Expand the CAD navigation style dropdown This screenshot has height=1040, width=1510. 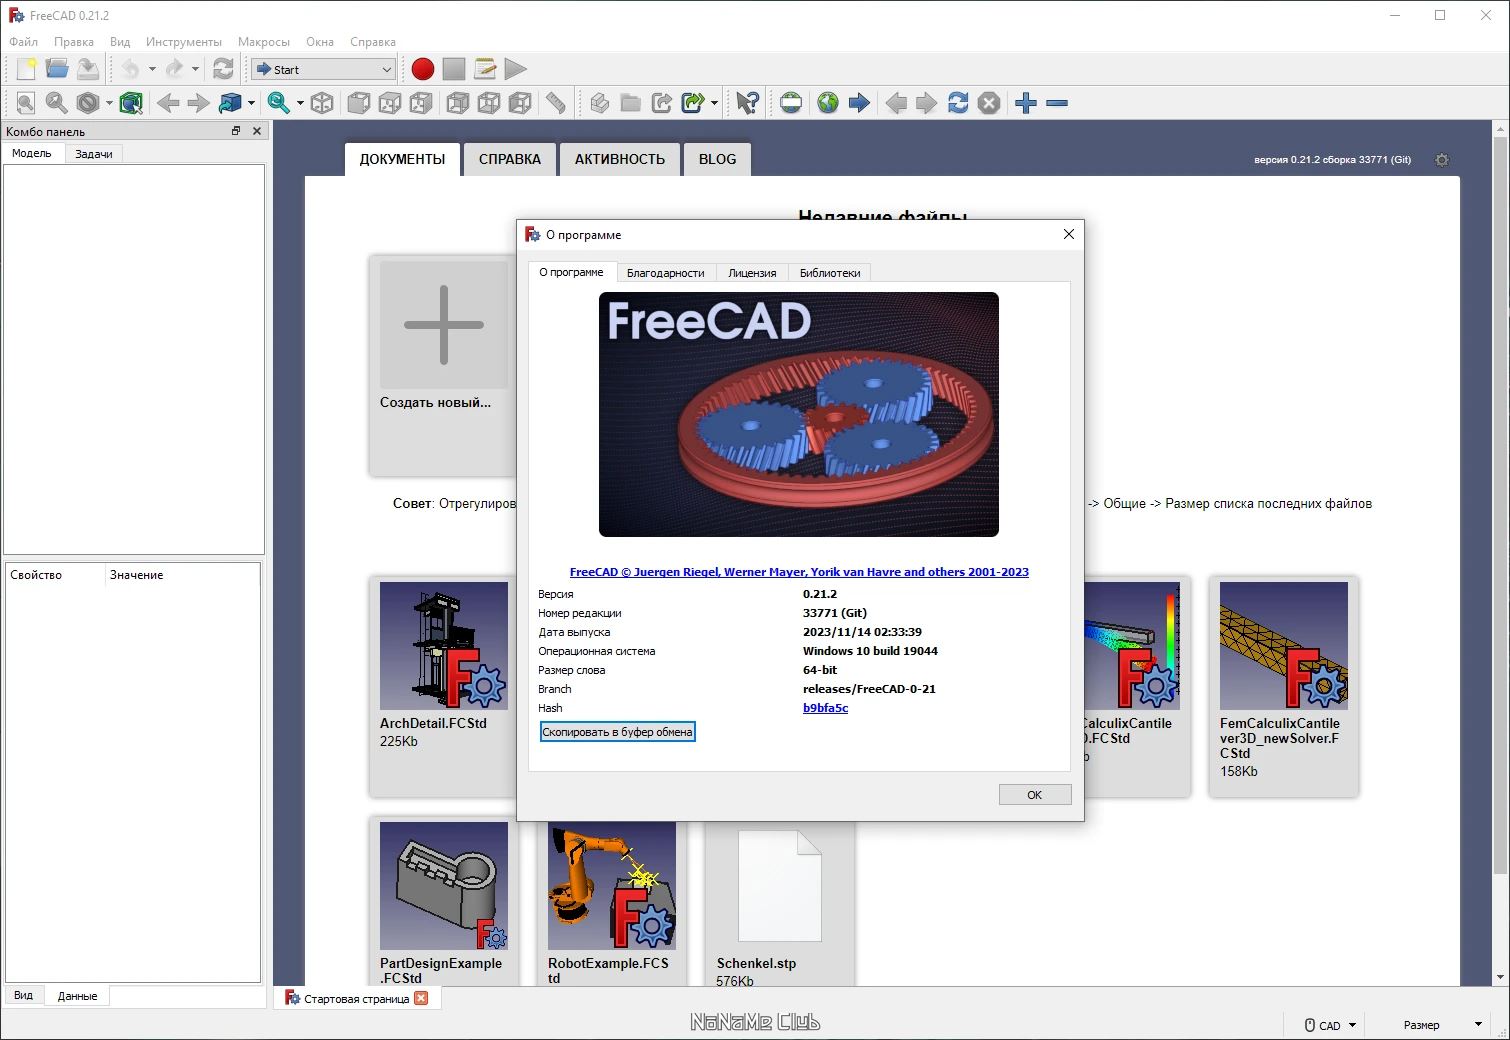pyautogui.click(x=1330, y=1025)
